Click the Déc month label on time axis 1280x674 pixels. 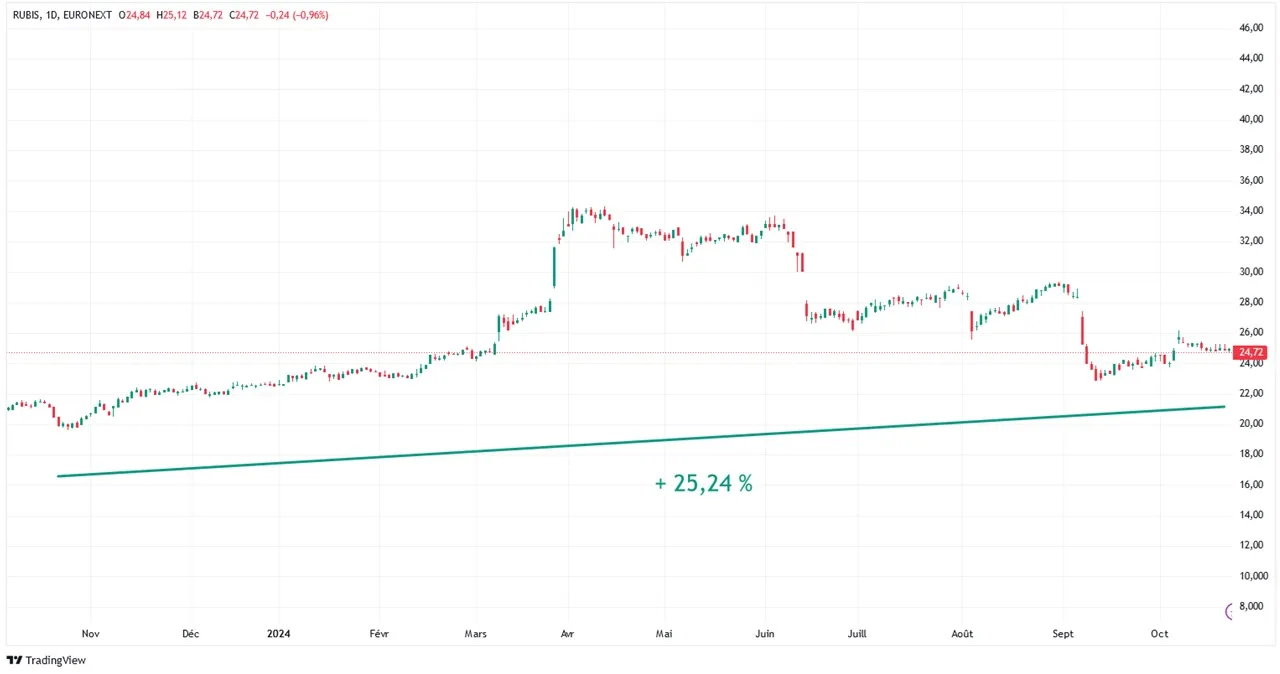[x=191, y=633]
